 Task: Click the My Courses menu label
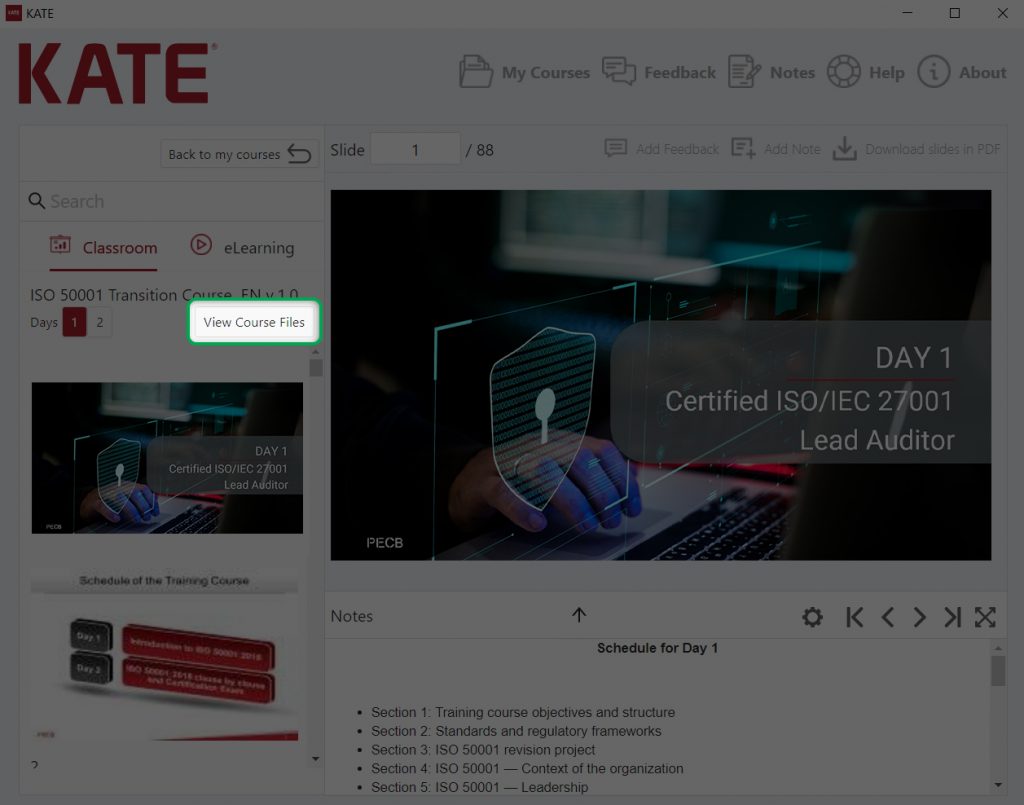pyautogui.click(x=546, y=72)
